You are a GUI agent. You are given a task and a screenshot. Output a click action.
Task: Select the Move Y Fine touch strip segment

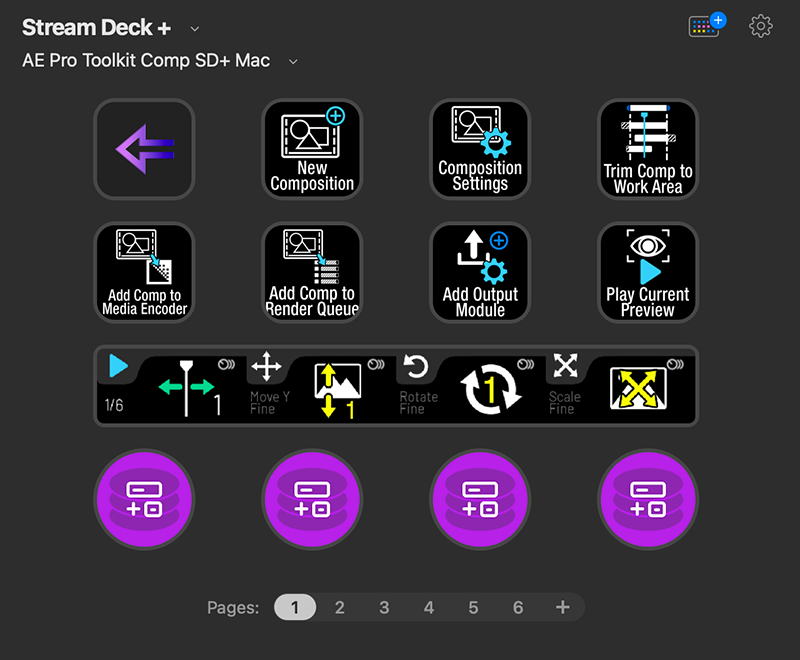pyautogui.click(x=321, y=386)
